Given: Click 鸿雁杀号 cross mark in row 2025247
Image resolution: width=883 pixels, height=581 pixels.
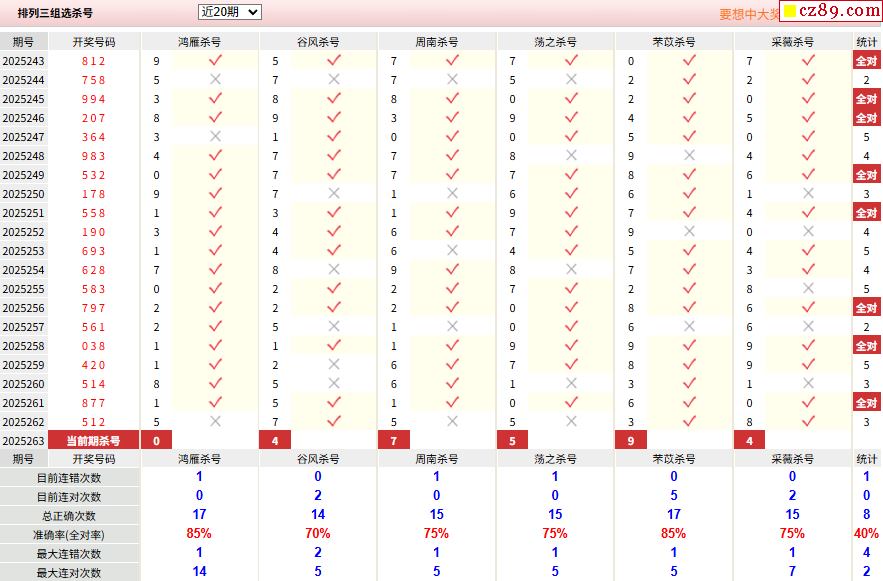Looking at the screenshot, I should point(215,136).
